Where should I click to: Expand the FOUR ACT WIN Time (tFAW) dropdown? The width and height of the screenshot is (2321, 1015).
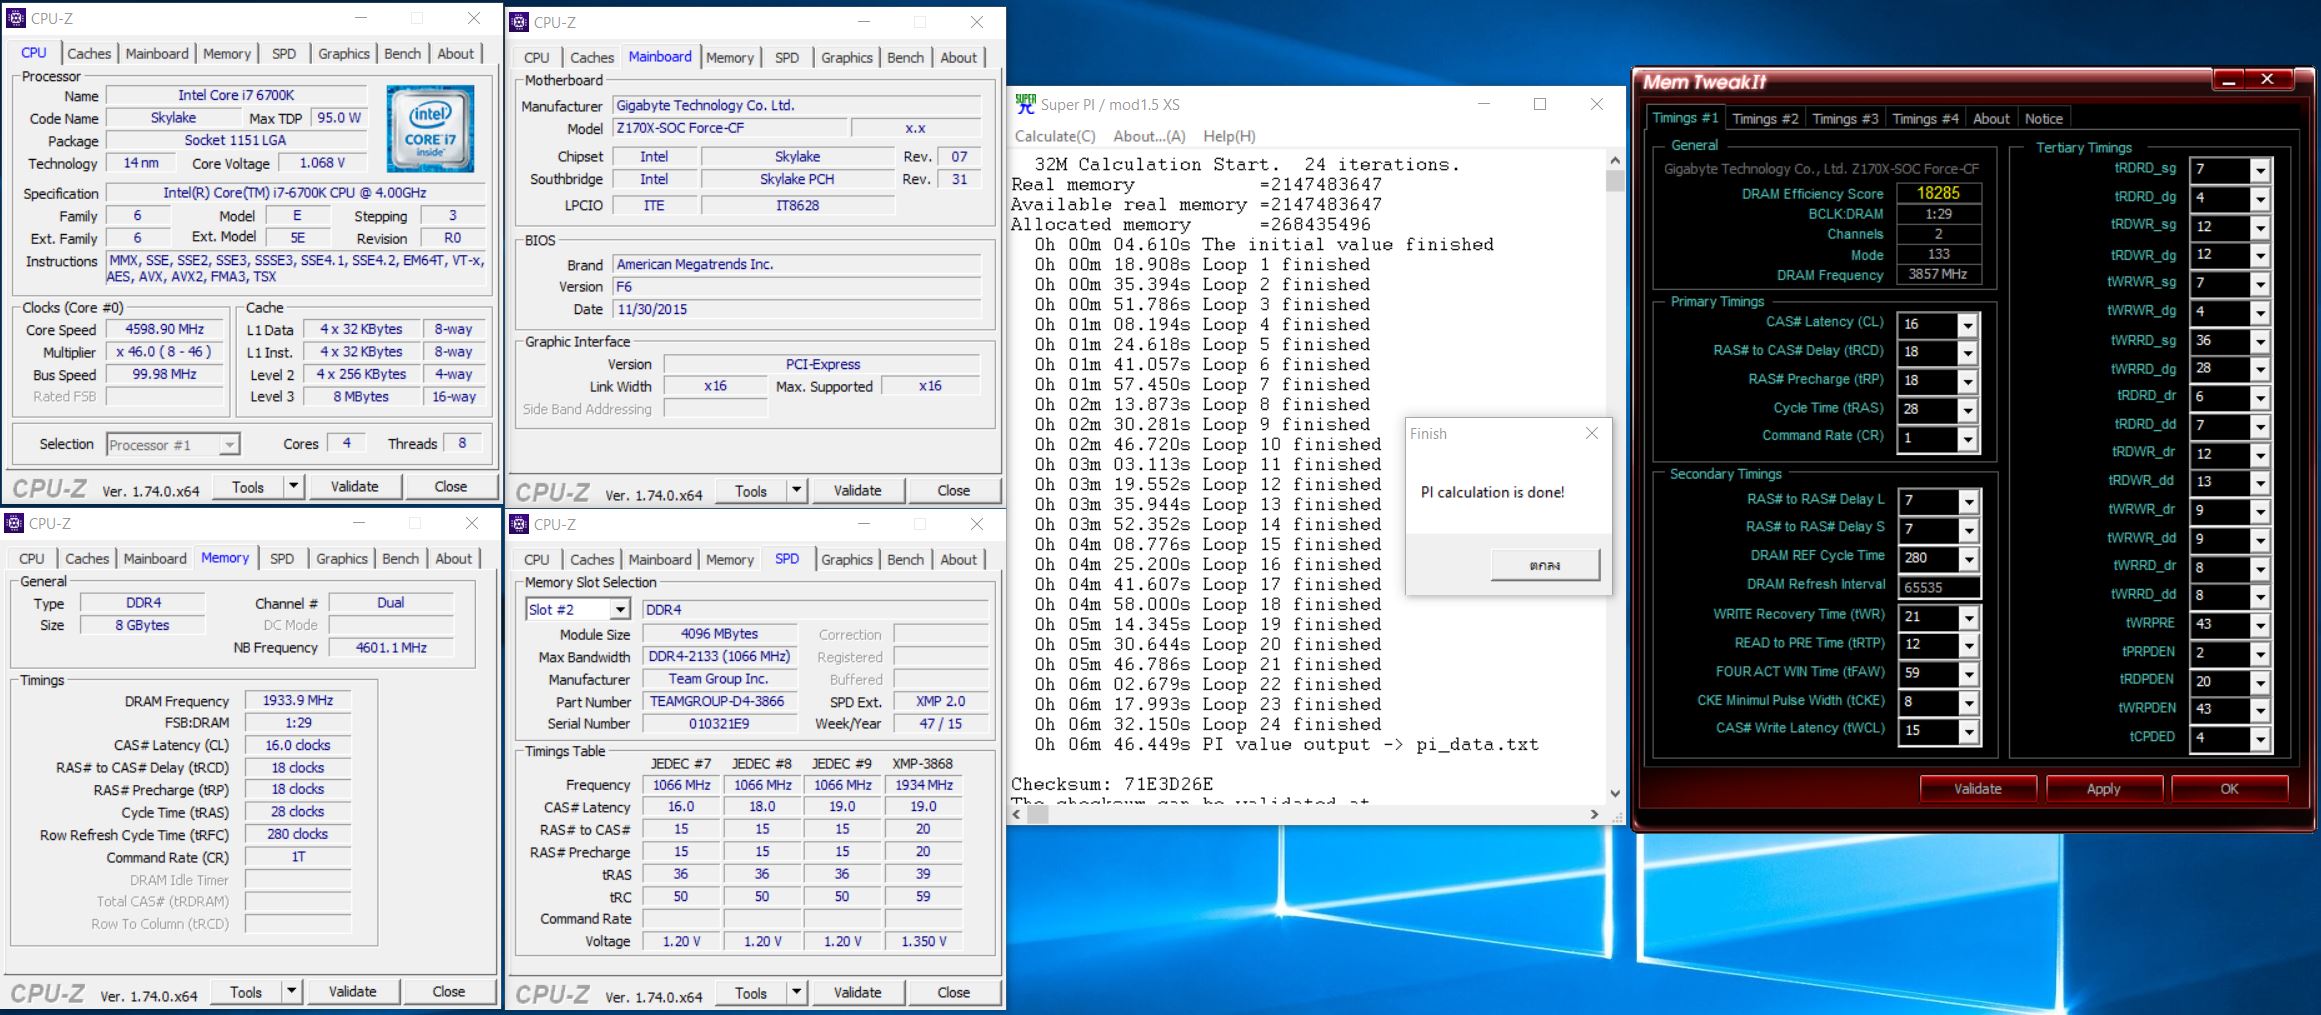pyautogui.click(x=1968, y=674)
